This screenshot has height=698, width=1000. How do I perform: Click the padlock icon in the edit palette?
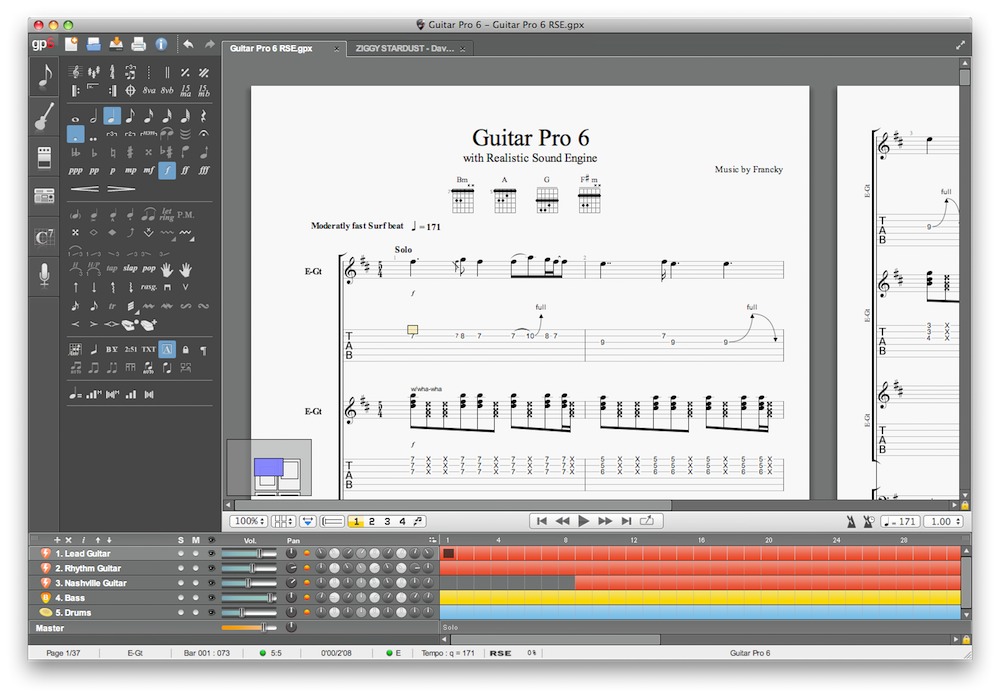coord(186,350)
